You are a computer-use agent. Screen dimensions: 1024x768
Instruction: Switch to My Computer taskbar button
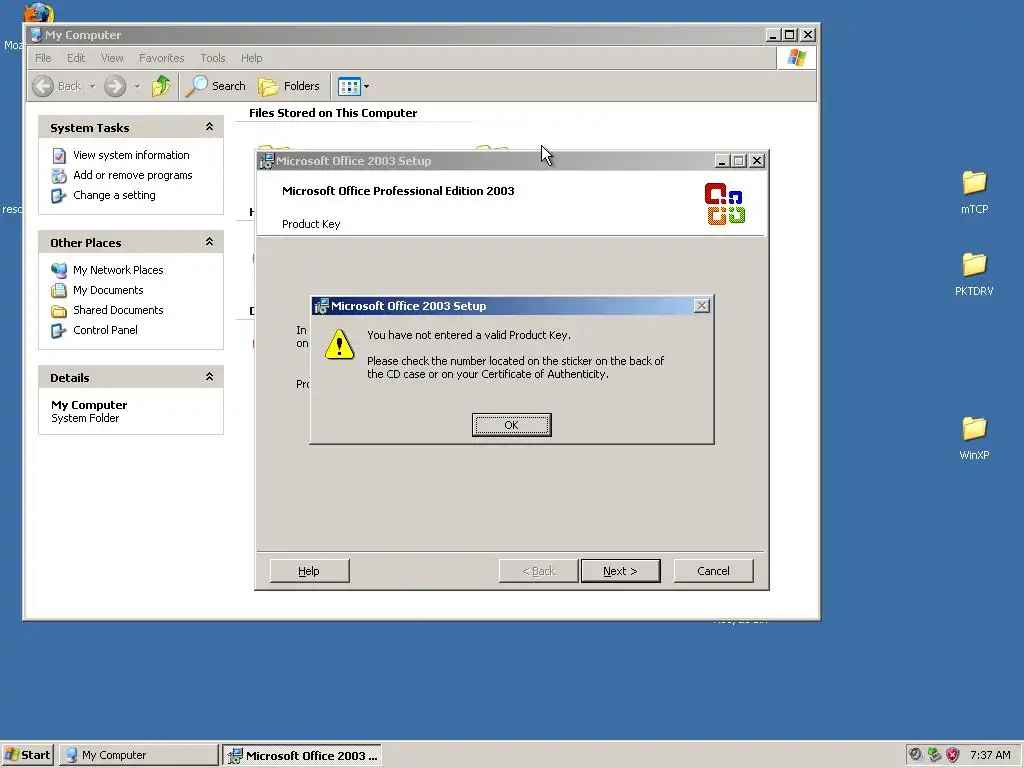(139, 755)
